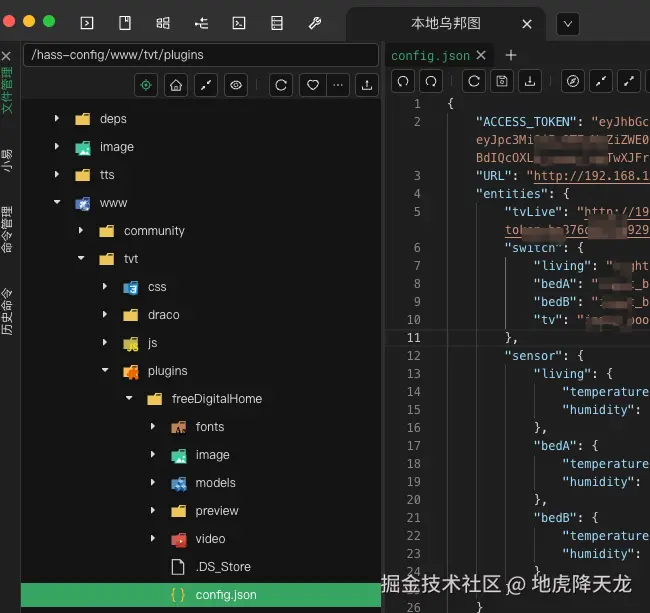Open the 小易 sidebar tab
This screenshot has height=613, width=650.
(x=7, y=160)
